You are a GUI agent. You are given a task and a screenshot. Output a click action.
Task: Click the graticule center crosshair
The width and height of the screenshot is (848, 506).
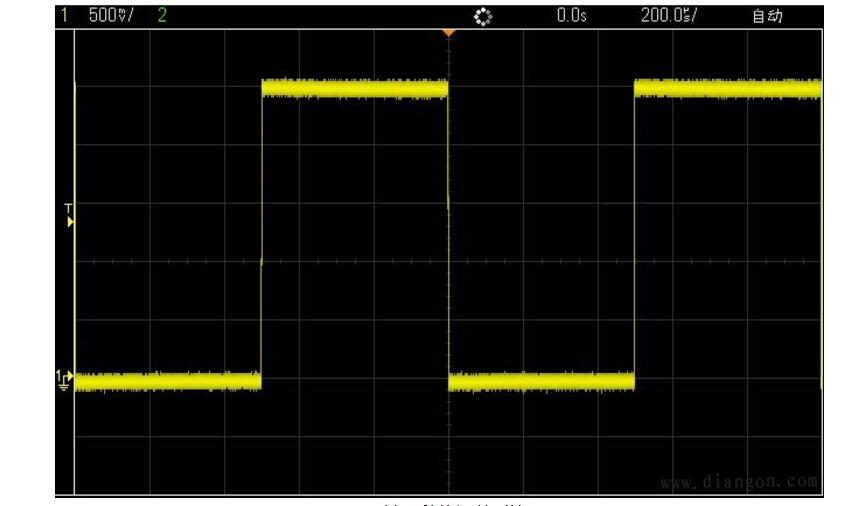point(448,262)
